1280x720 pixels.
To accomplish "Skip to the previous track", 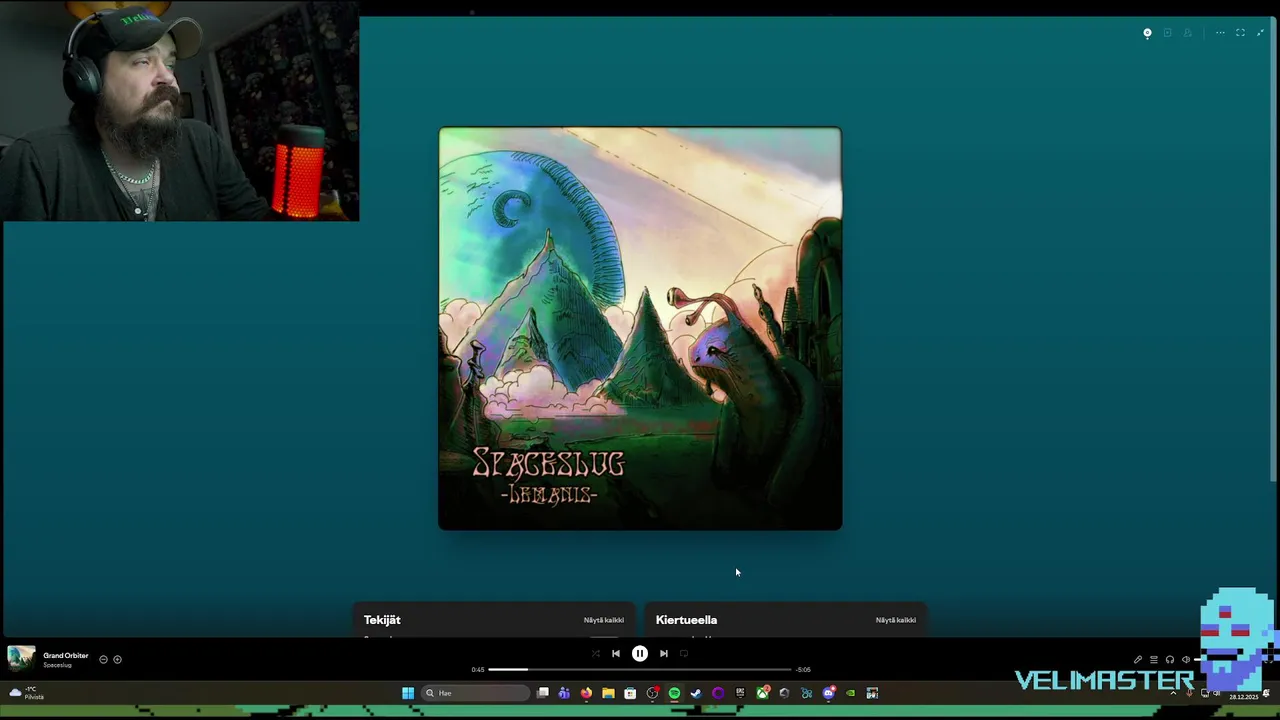I will pyautogui.click(x=616, y=653).
